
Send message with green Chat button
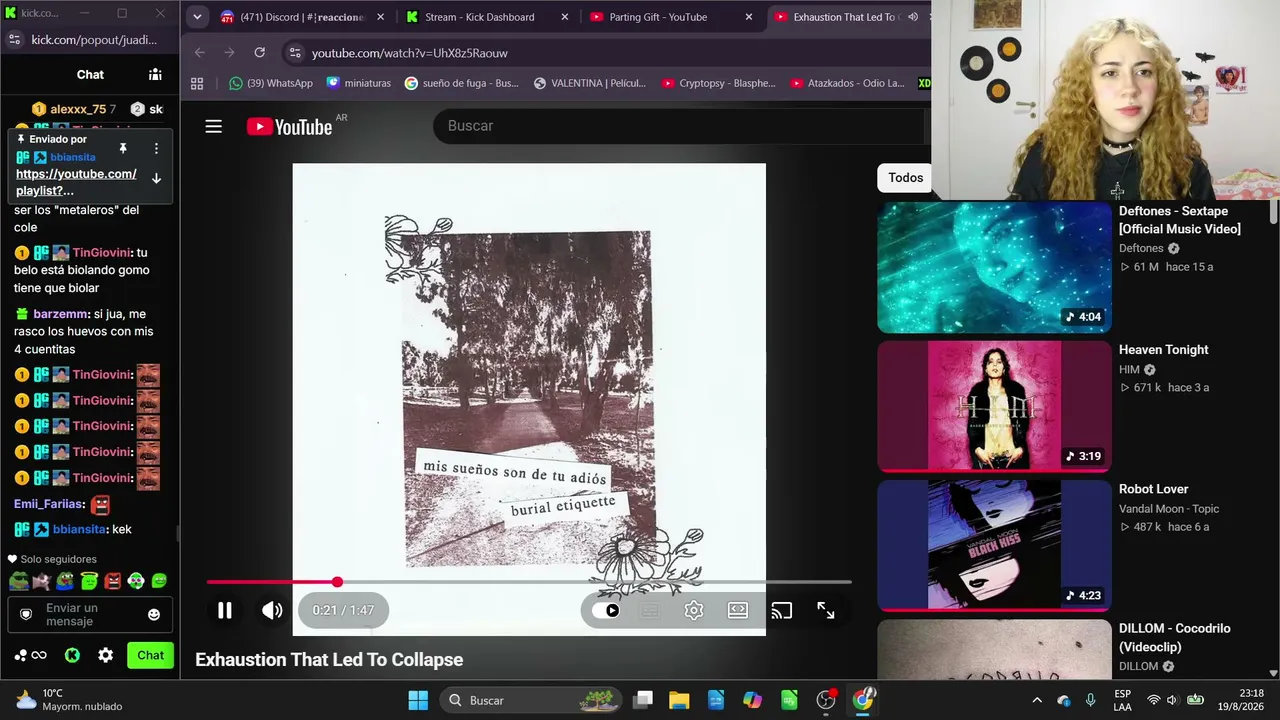pyautogui.click(x=151, y=655)
